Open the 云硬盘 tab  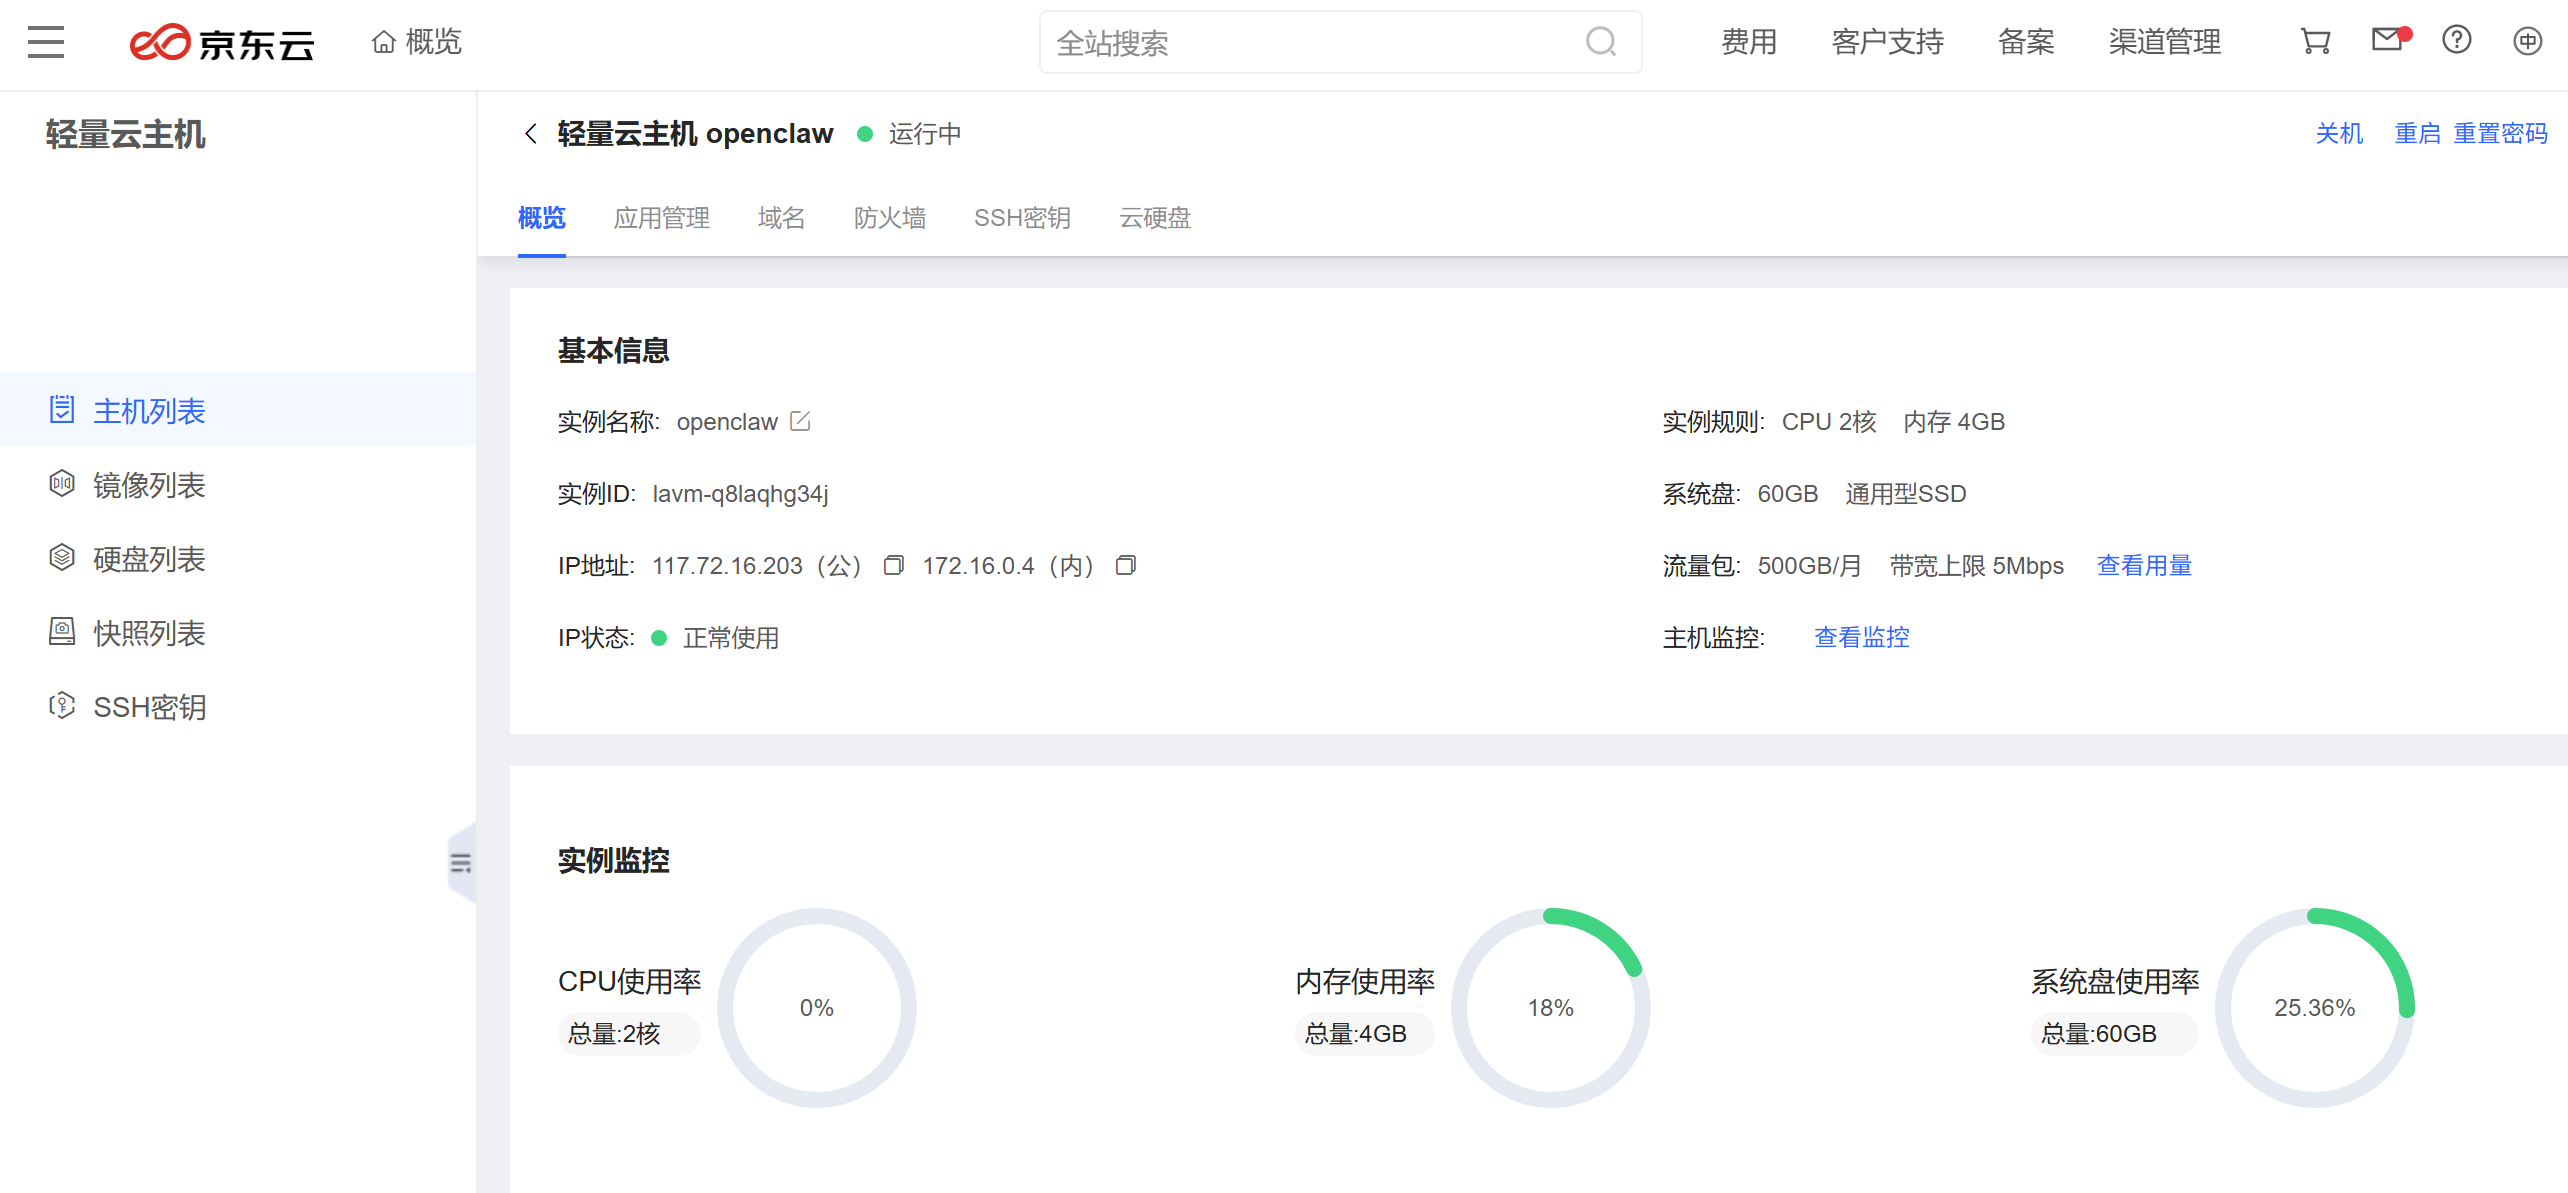coord(1155,218)
